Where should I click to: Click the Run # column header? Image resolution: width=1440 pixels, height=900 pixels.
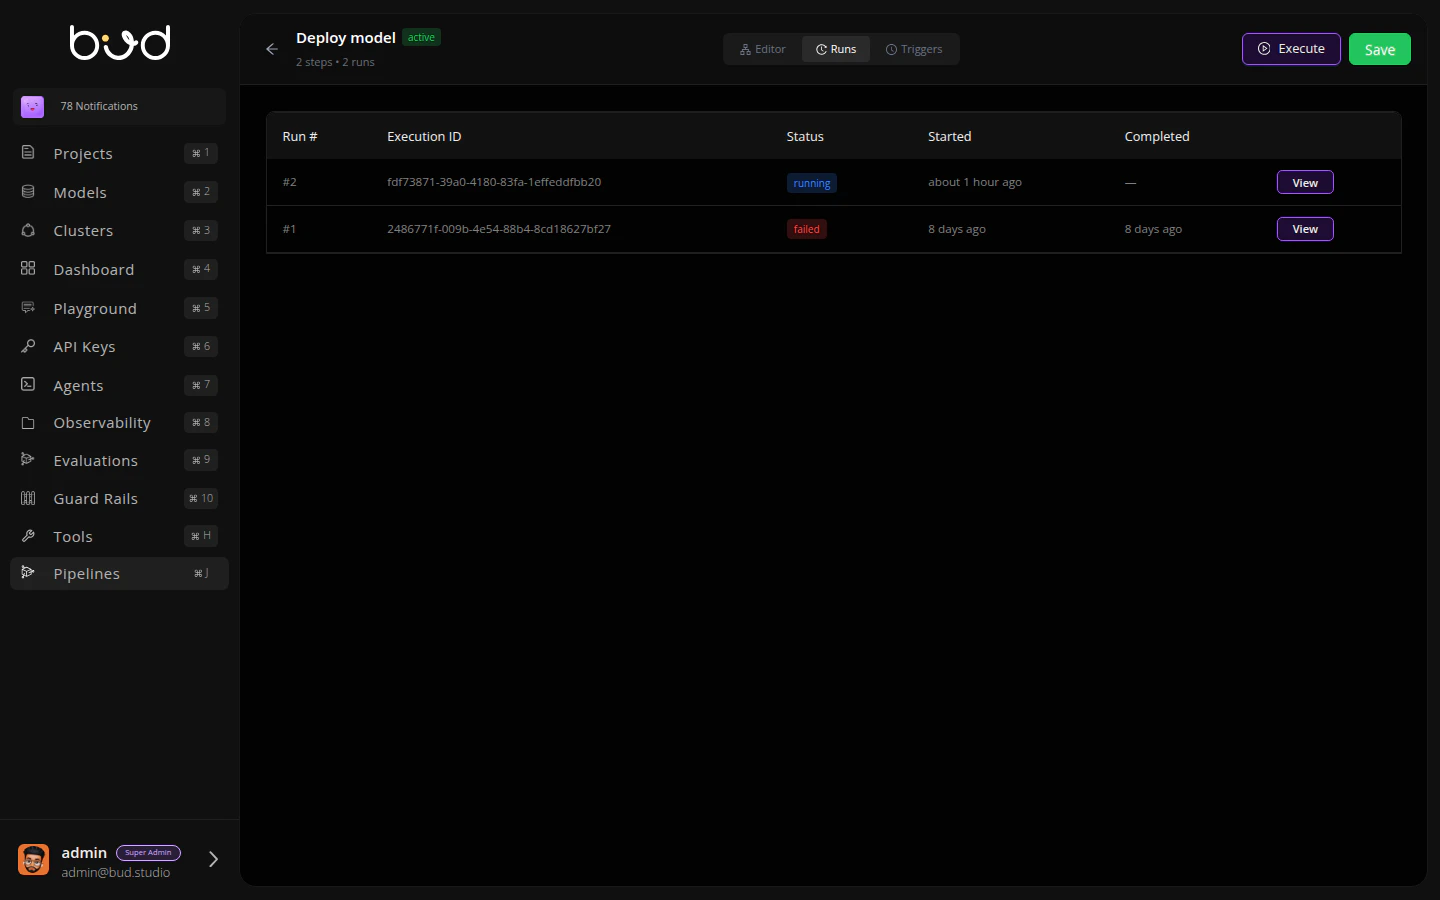(x=300, y=136)
